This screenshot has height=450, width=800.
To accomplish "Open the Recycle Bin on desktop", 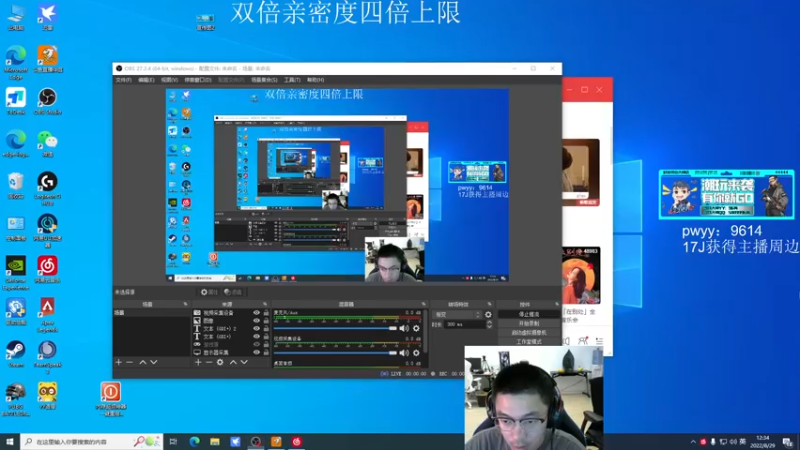I will (16, 185).
